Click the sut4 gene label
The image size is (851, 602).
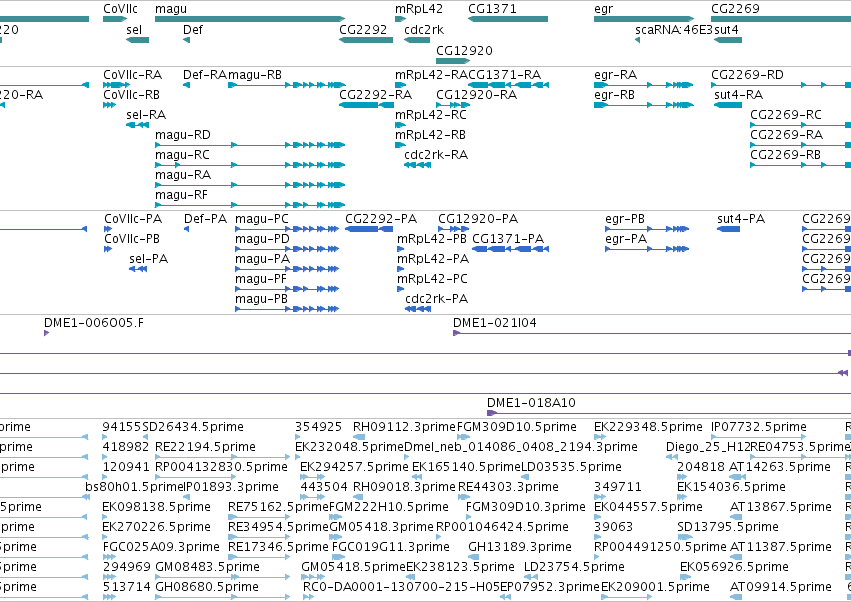coord(726,29)
